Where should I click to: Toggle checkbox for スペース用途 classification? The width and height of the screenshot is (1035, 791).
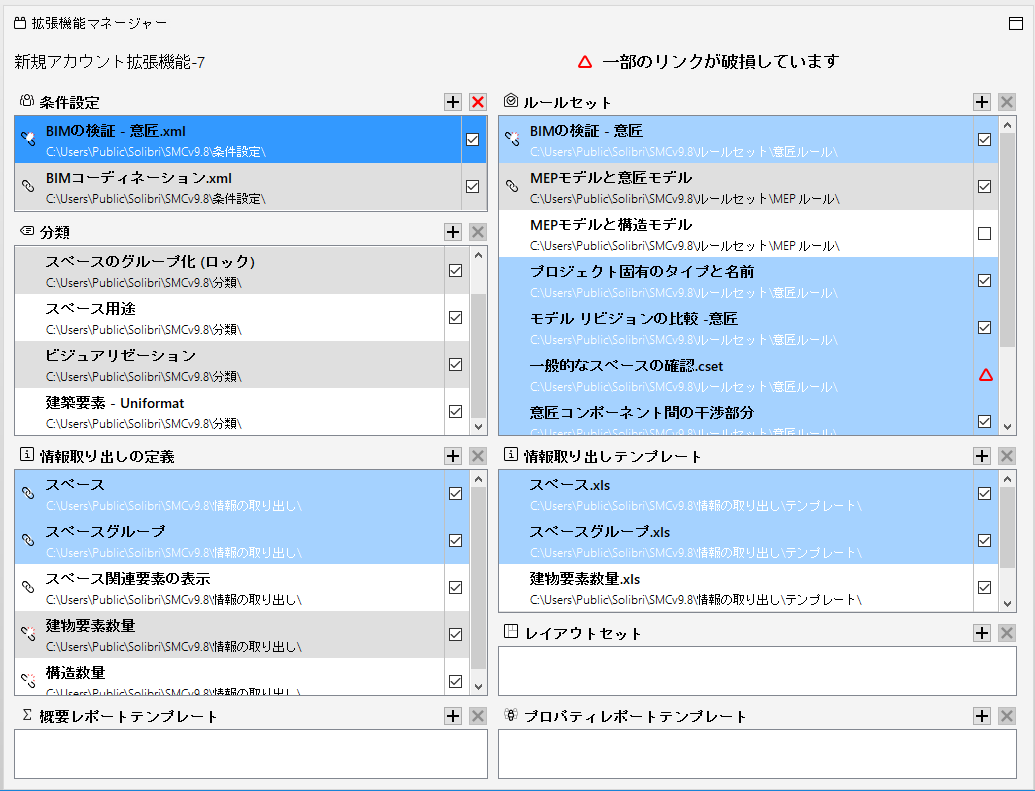tap(455, 318)
